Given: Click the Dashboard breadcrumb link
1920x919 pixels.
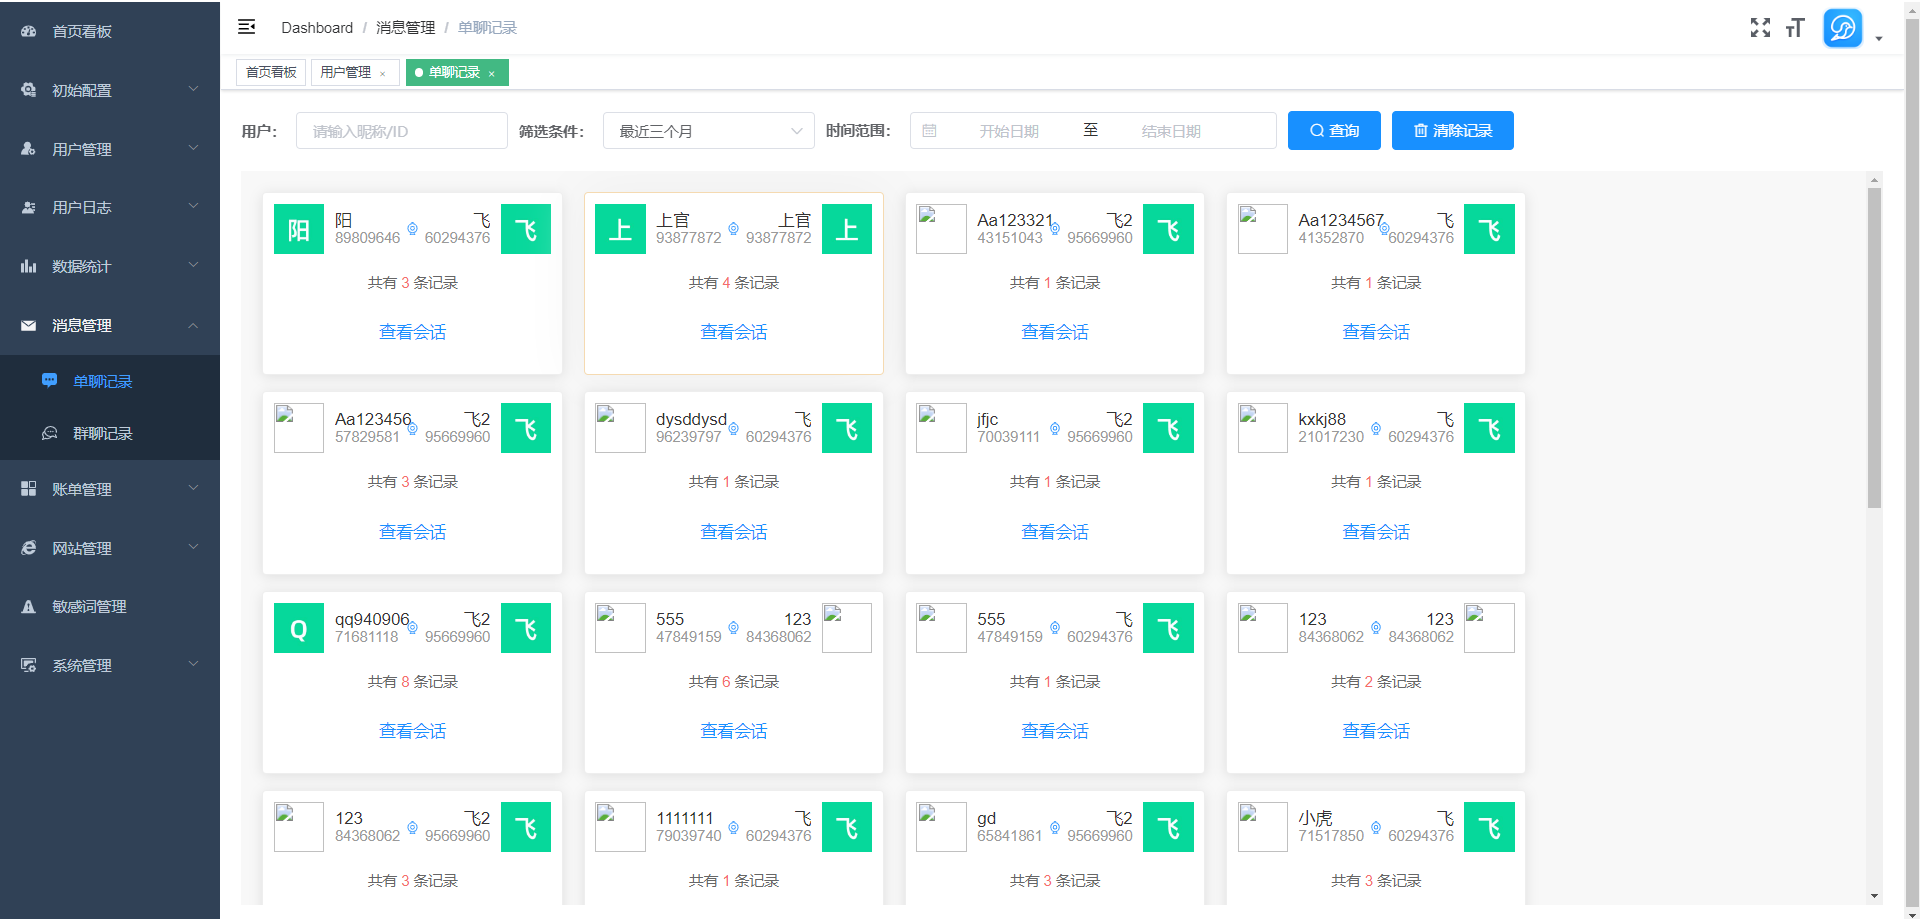Looking at the screenshot, I should tap(317, 27).
